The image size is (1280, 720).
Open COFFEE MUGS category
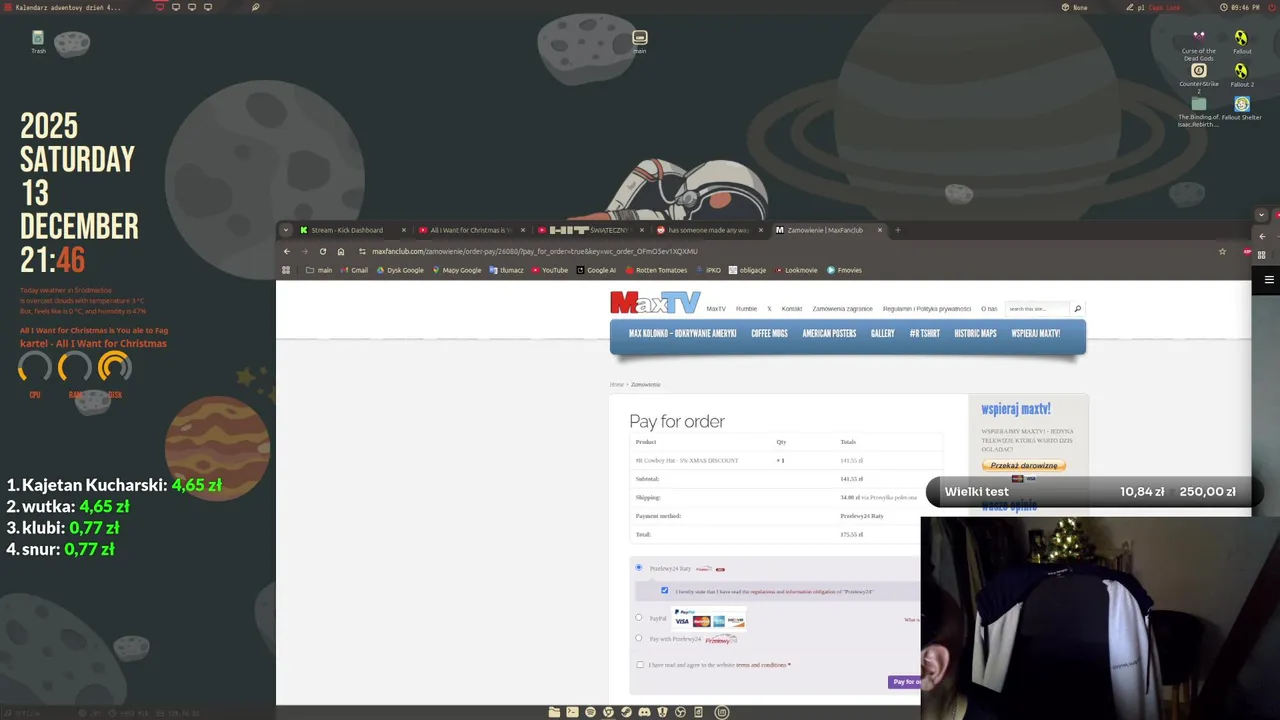(x=769, y=334)
